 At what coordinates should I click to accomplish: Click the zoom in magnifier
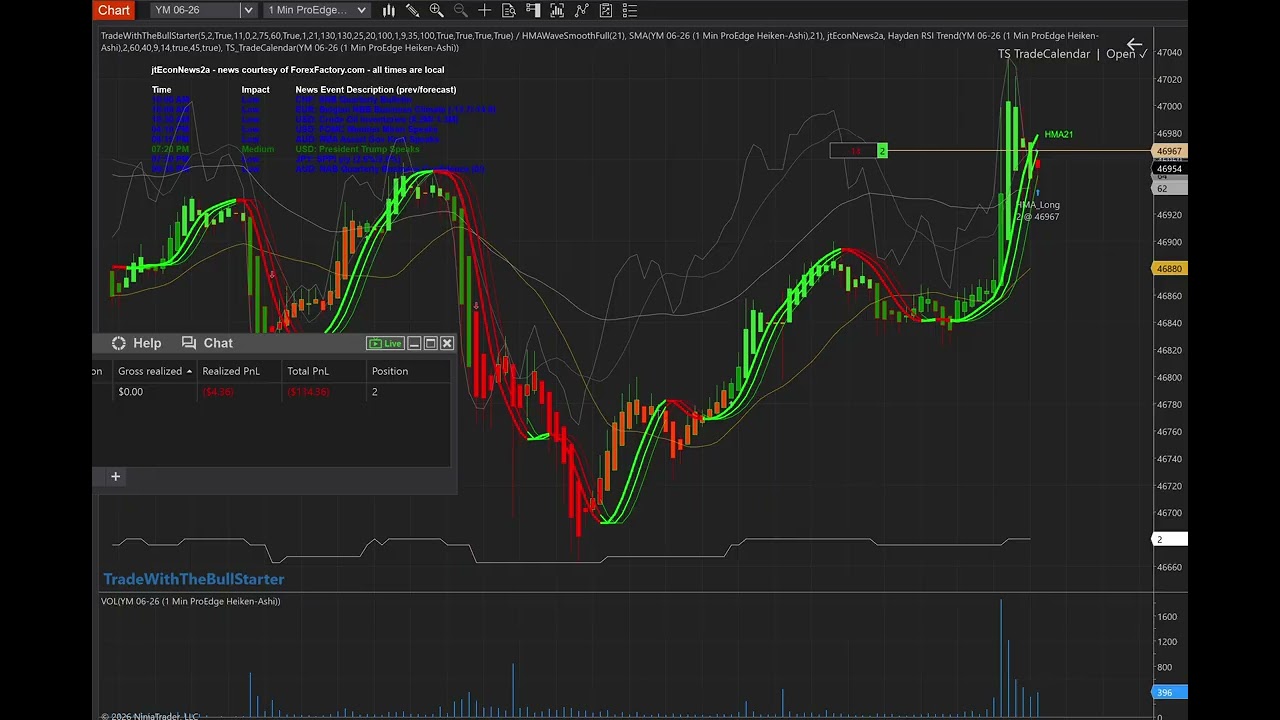click(x=436, y=10)
